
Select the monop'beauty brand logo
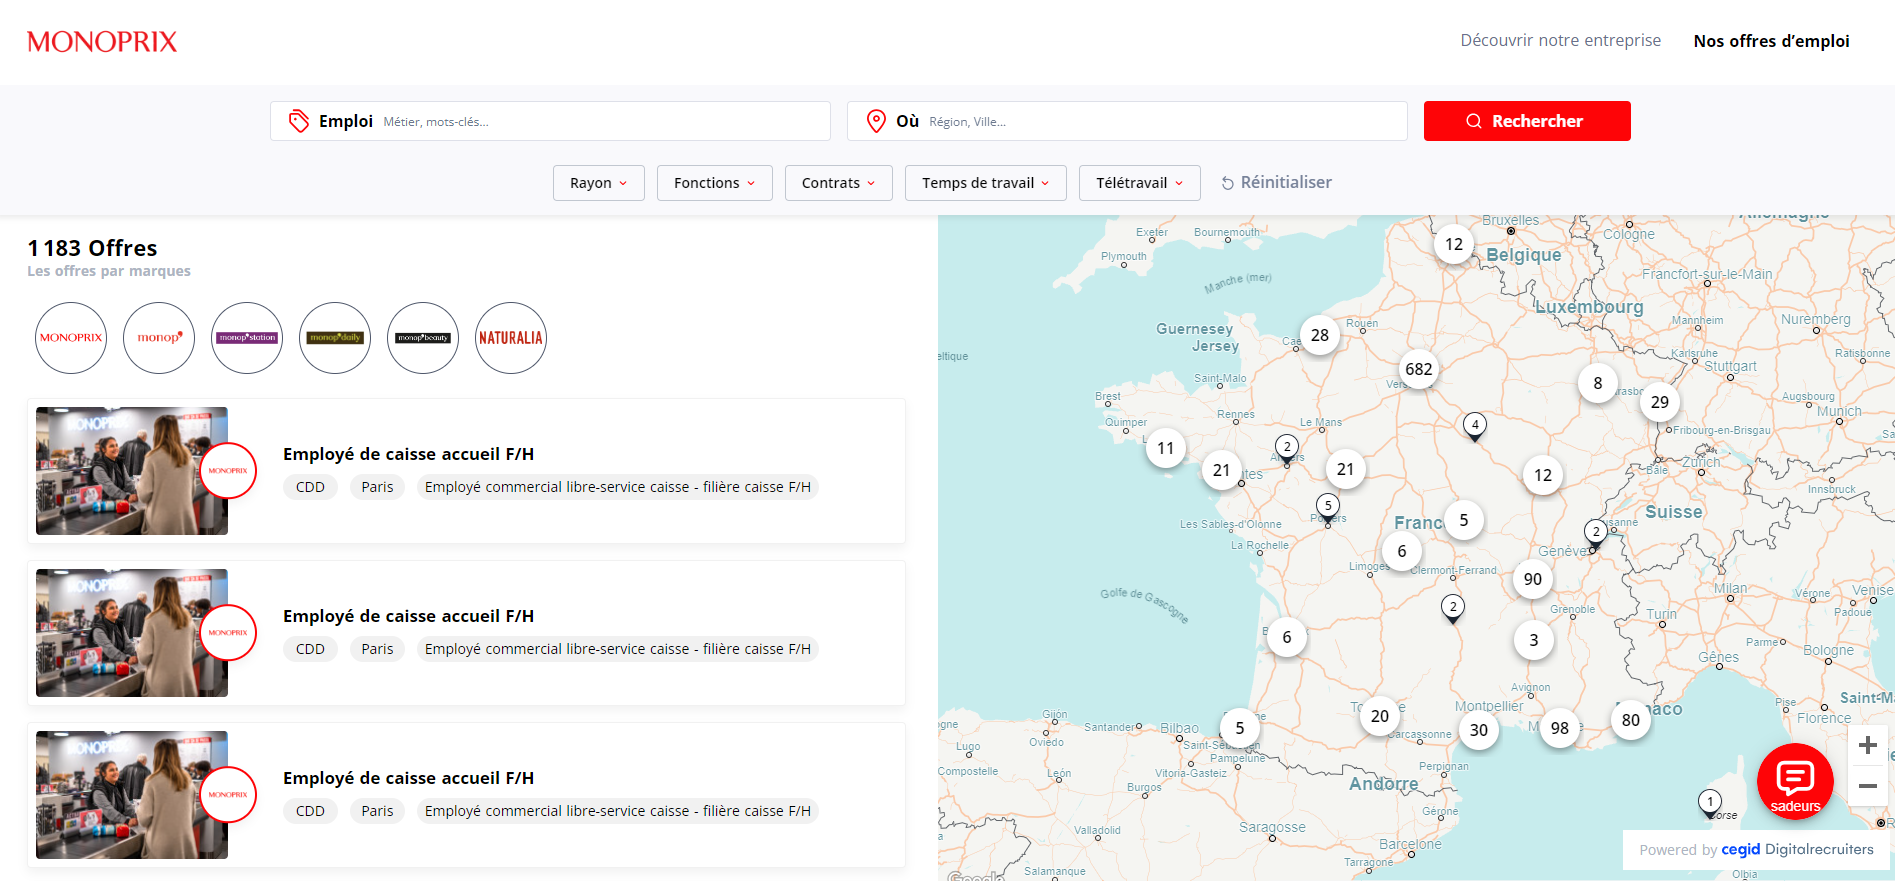tap(423, 338)
